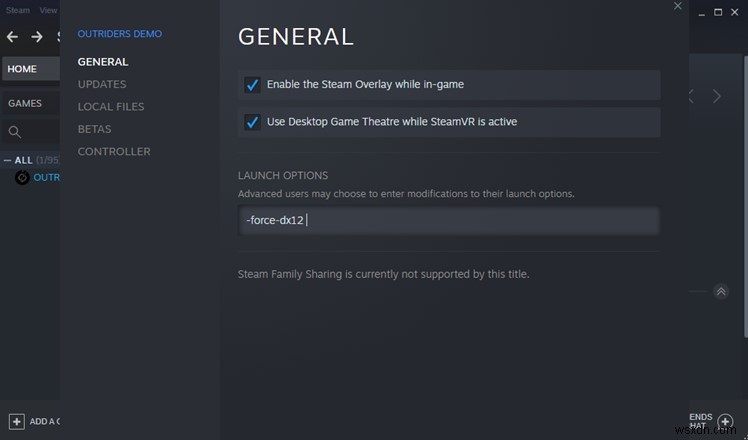Screen dimensions: 748x440
Task: Switch to the Updates tab
Action: click(x=101, y=84)
